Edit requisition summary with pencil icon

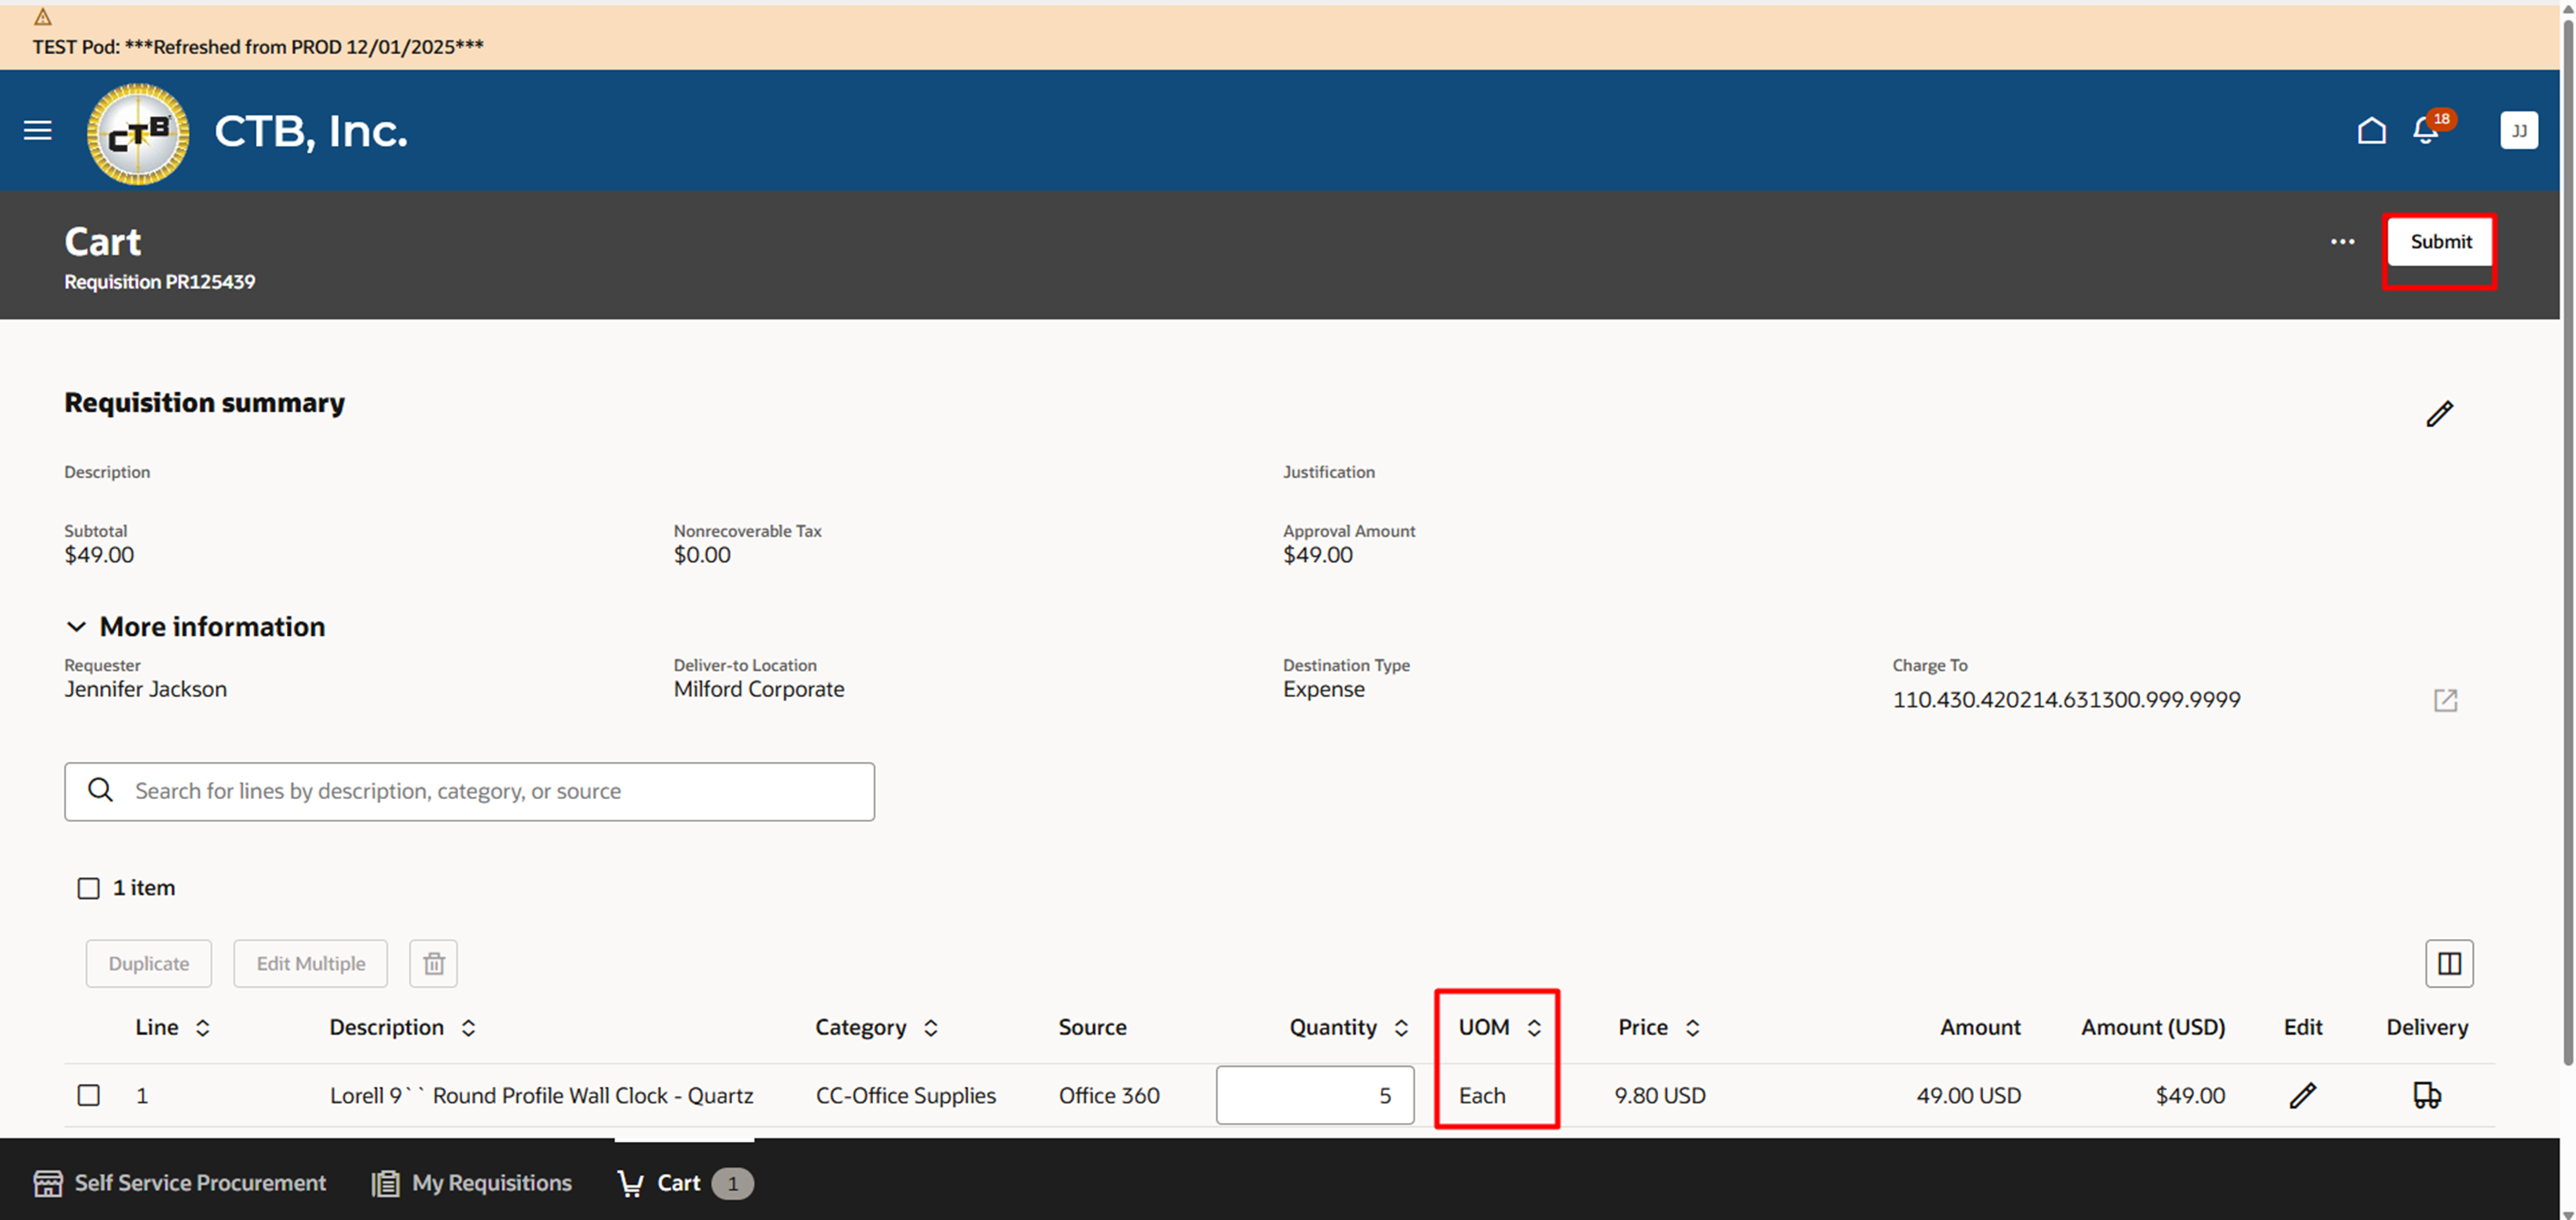click(x=2439, y=414)
